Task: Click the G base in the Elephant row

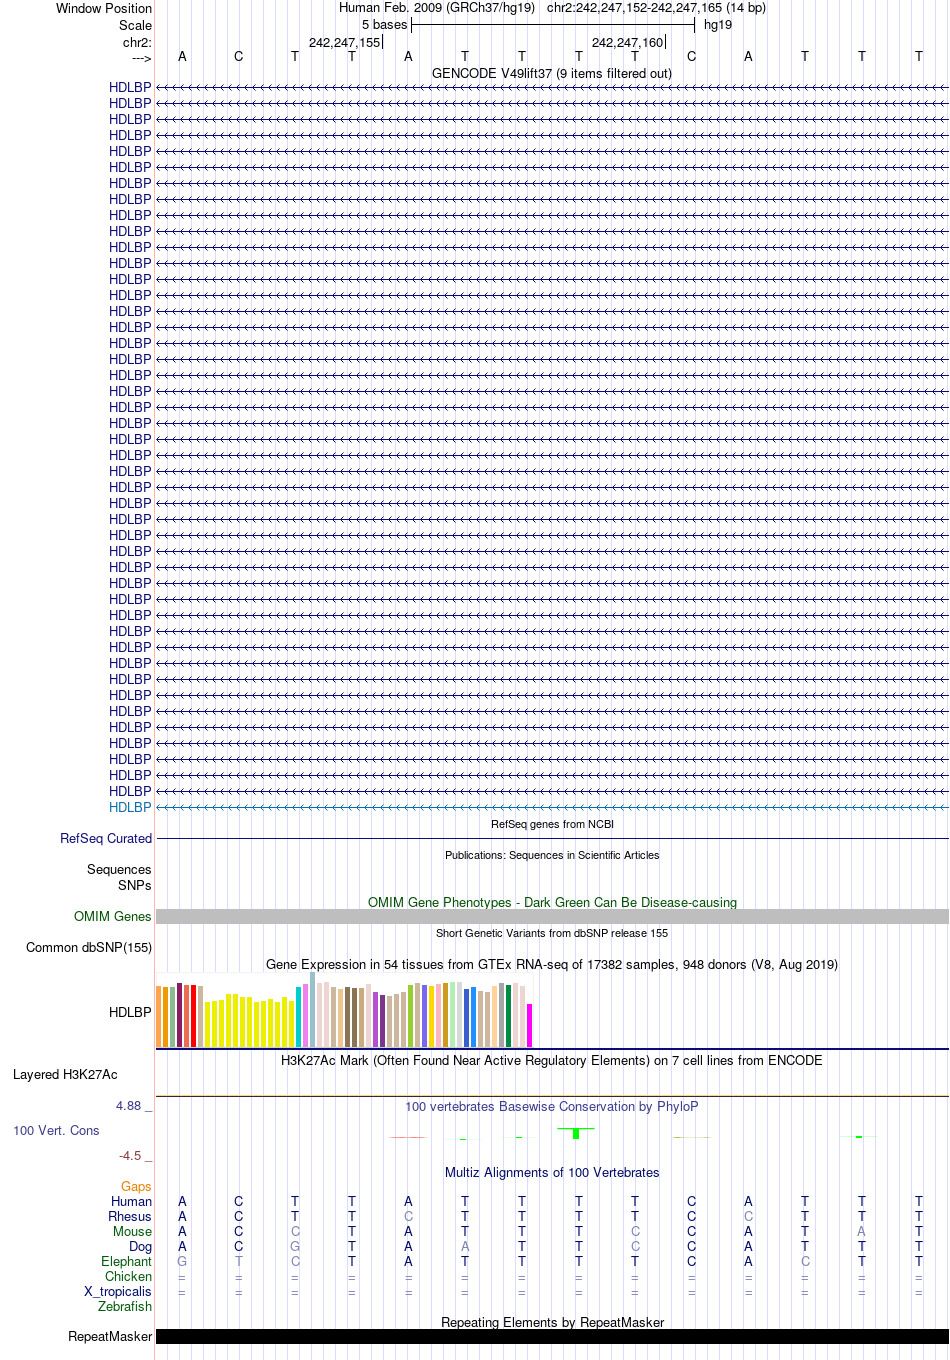Action: click(x=182, y=1261)
